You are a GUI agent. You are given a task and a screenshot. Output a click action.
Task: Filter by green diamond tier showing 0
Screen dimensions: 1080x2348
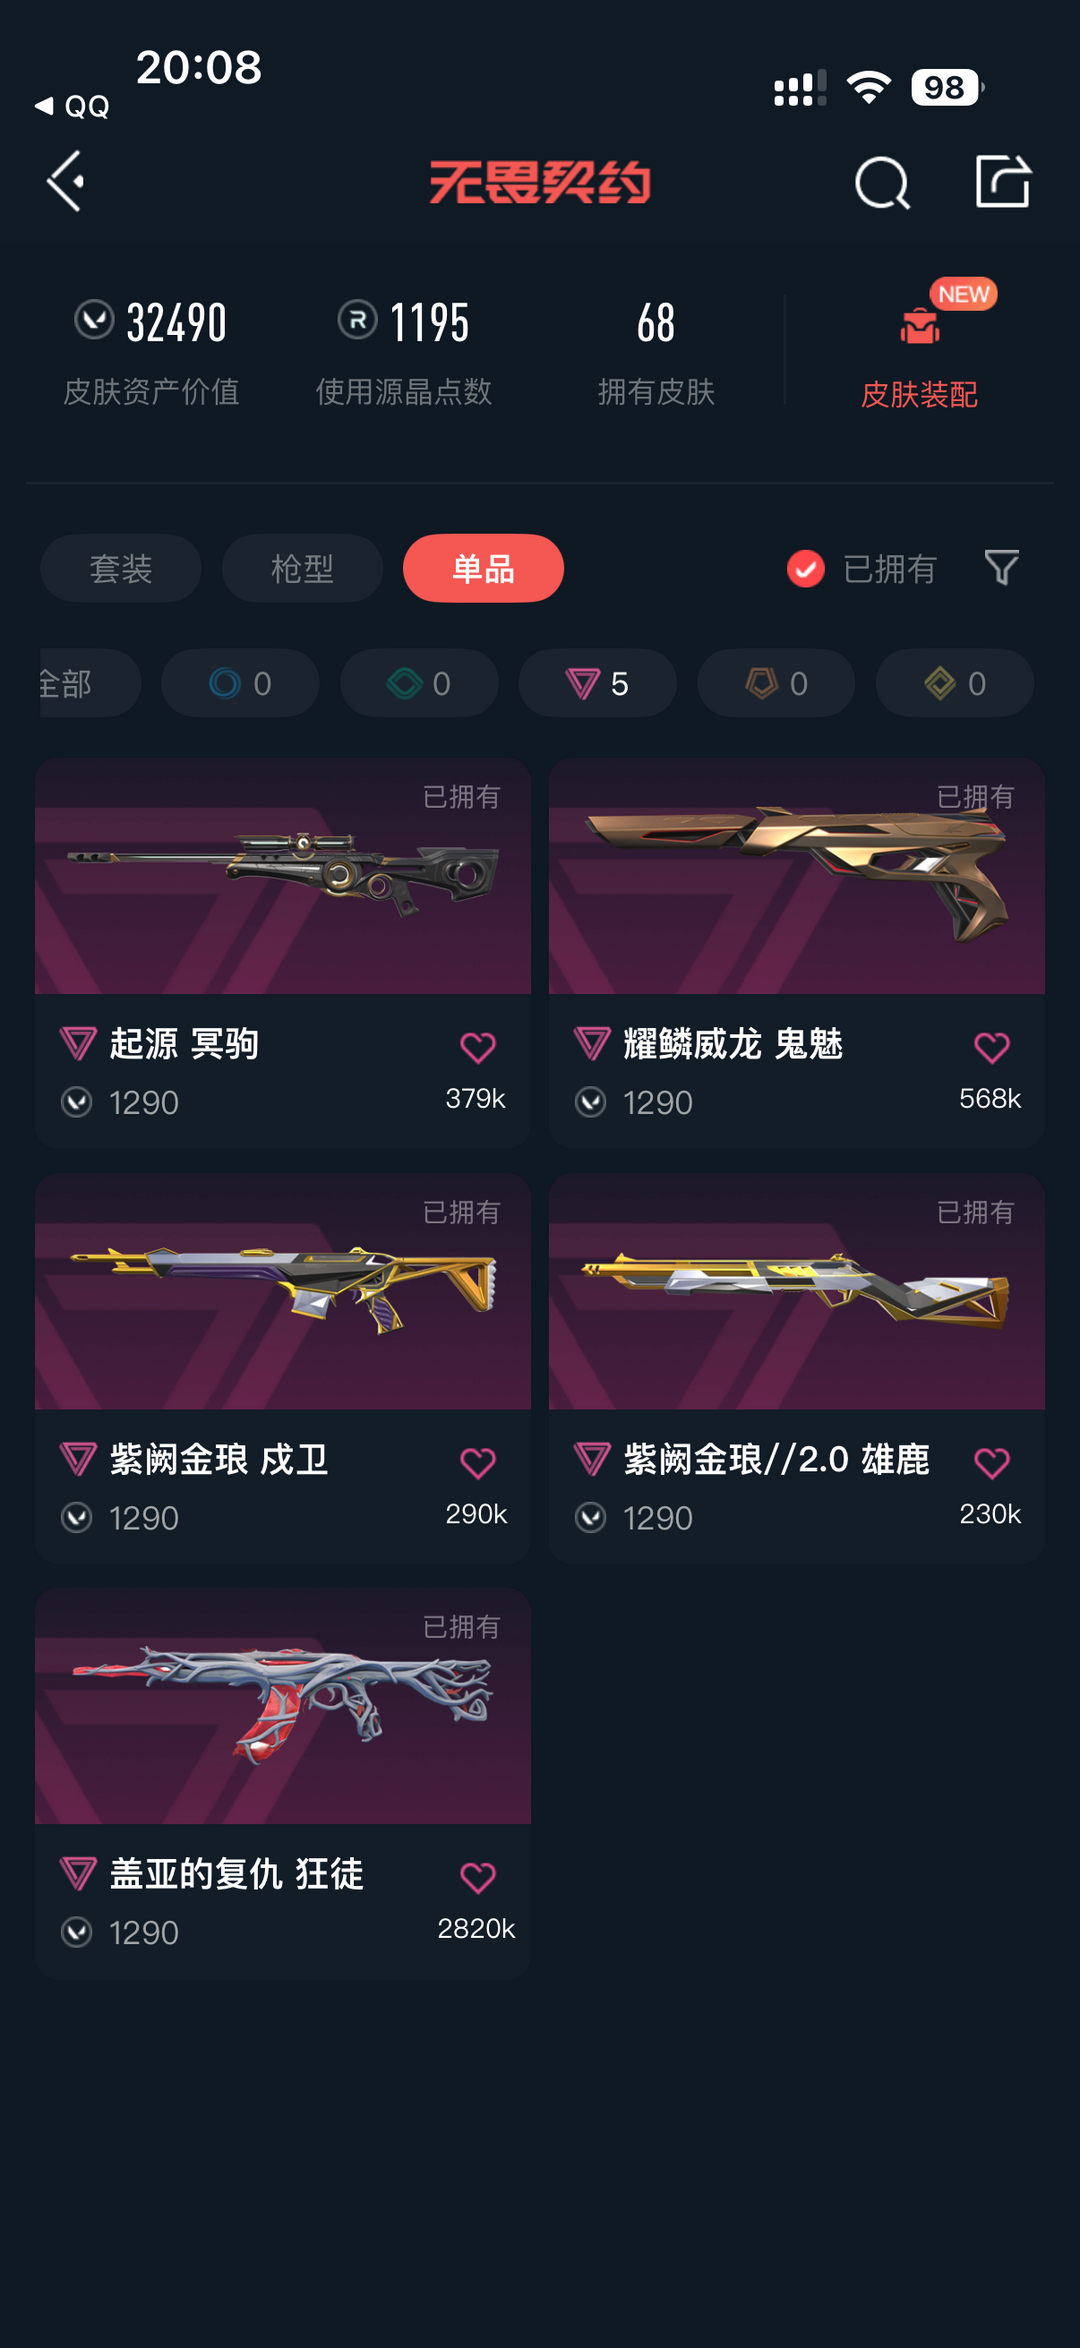coord(419,683)
